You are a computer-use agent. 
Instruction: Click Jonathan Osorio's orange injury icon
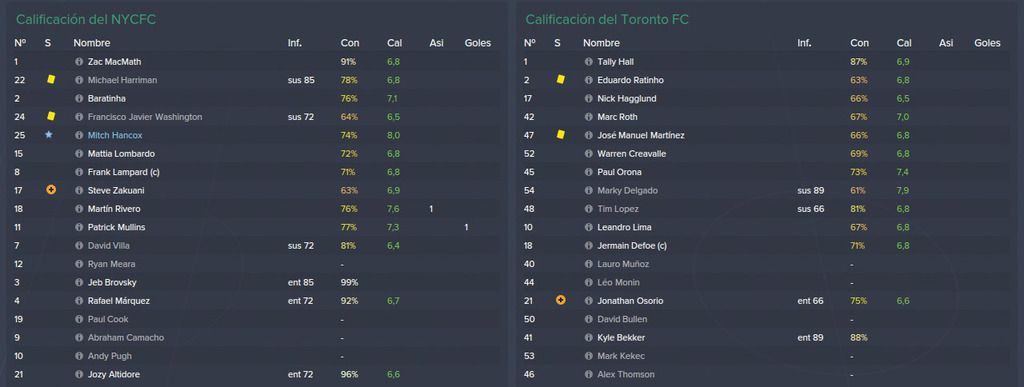click(x=560, y=300)
